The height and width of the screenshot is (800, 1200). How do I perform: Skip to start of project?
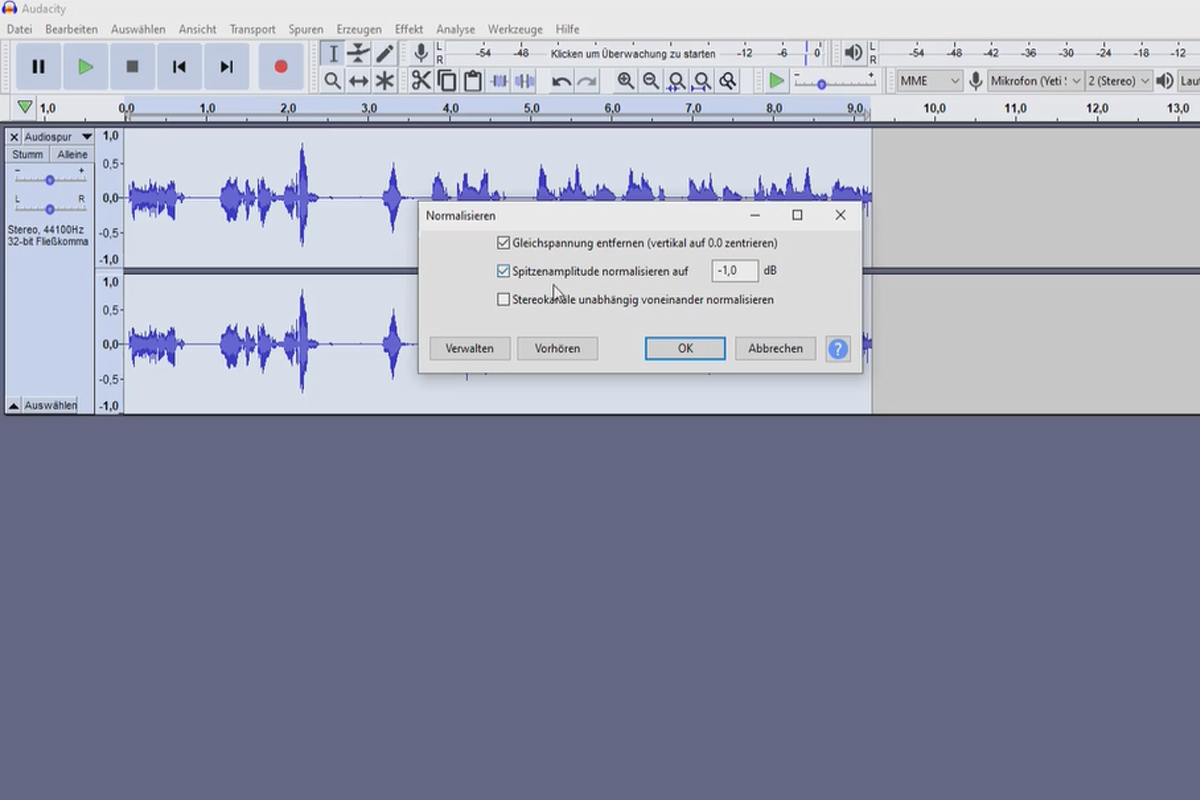pyautogui.click(x=179, y=67)
